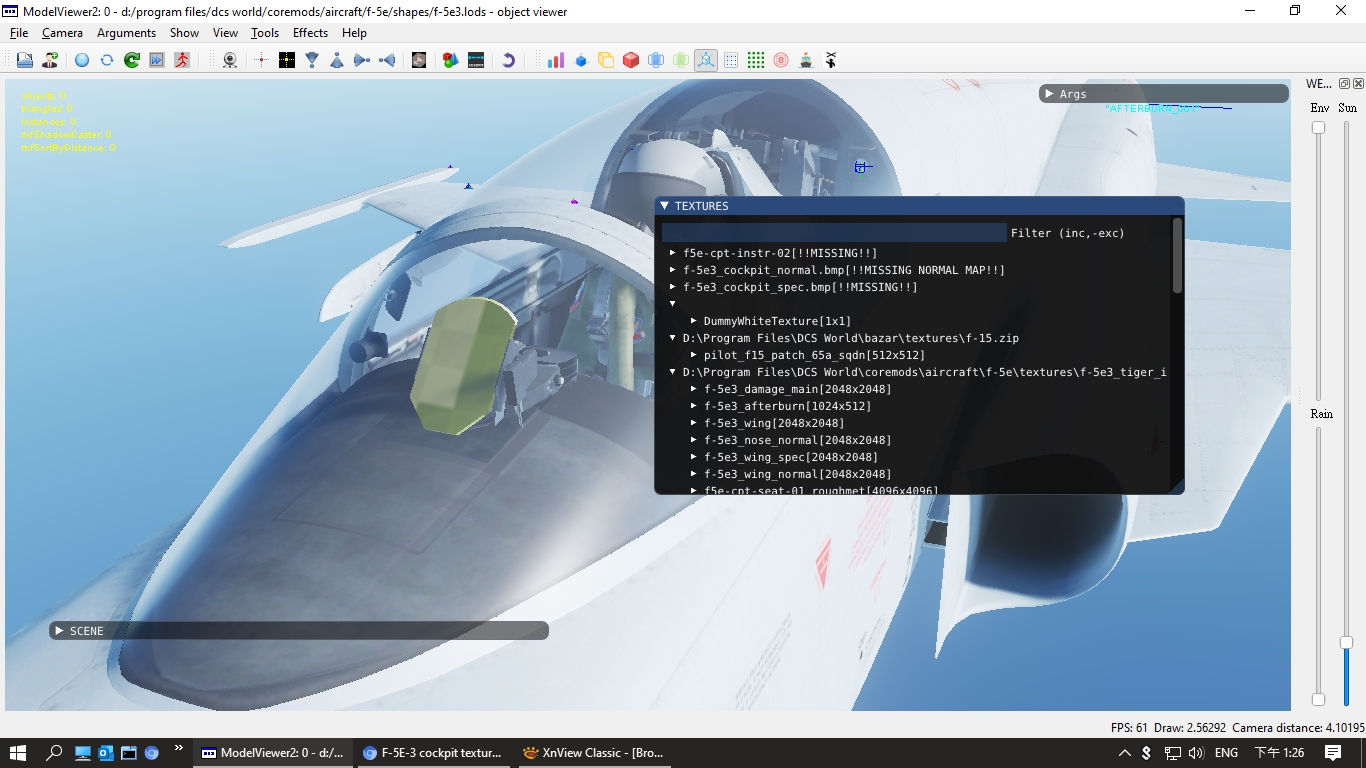1366x768 pixels.
Task: Select f-5e3_wing_normal[2048x2048] row
Action: (797, 474)
